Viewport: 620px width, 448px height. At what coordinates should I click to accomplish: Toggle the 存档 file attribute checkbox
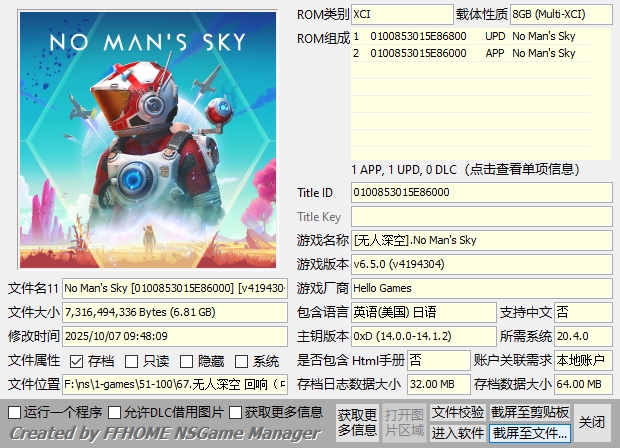pyautogui.click(x=76, y=361)
